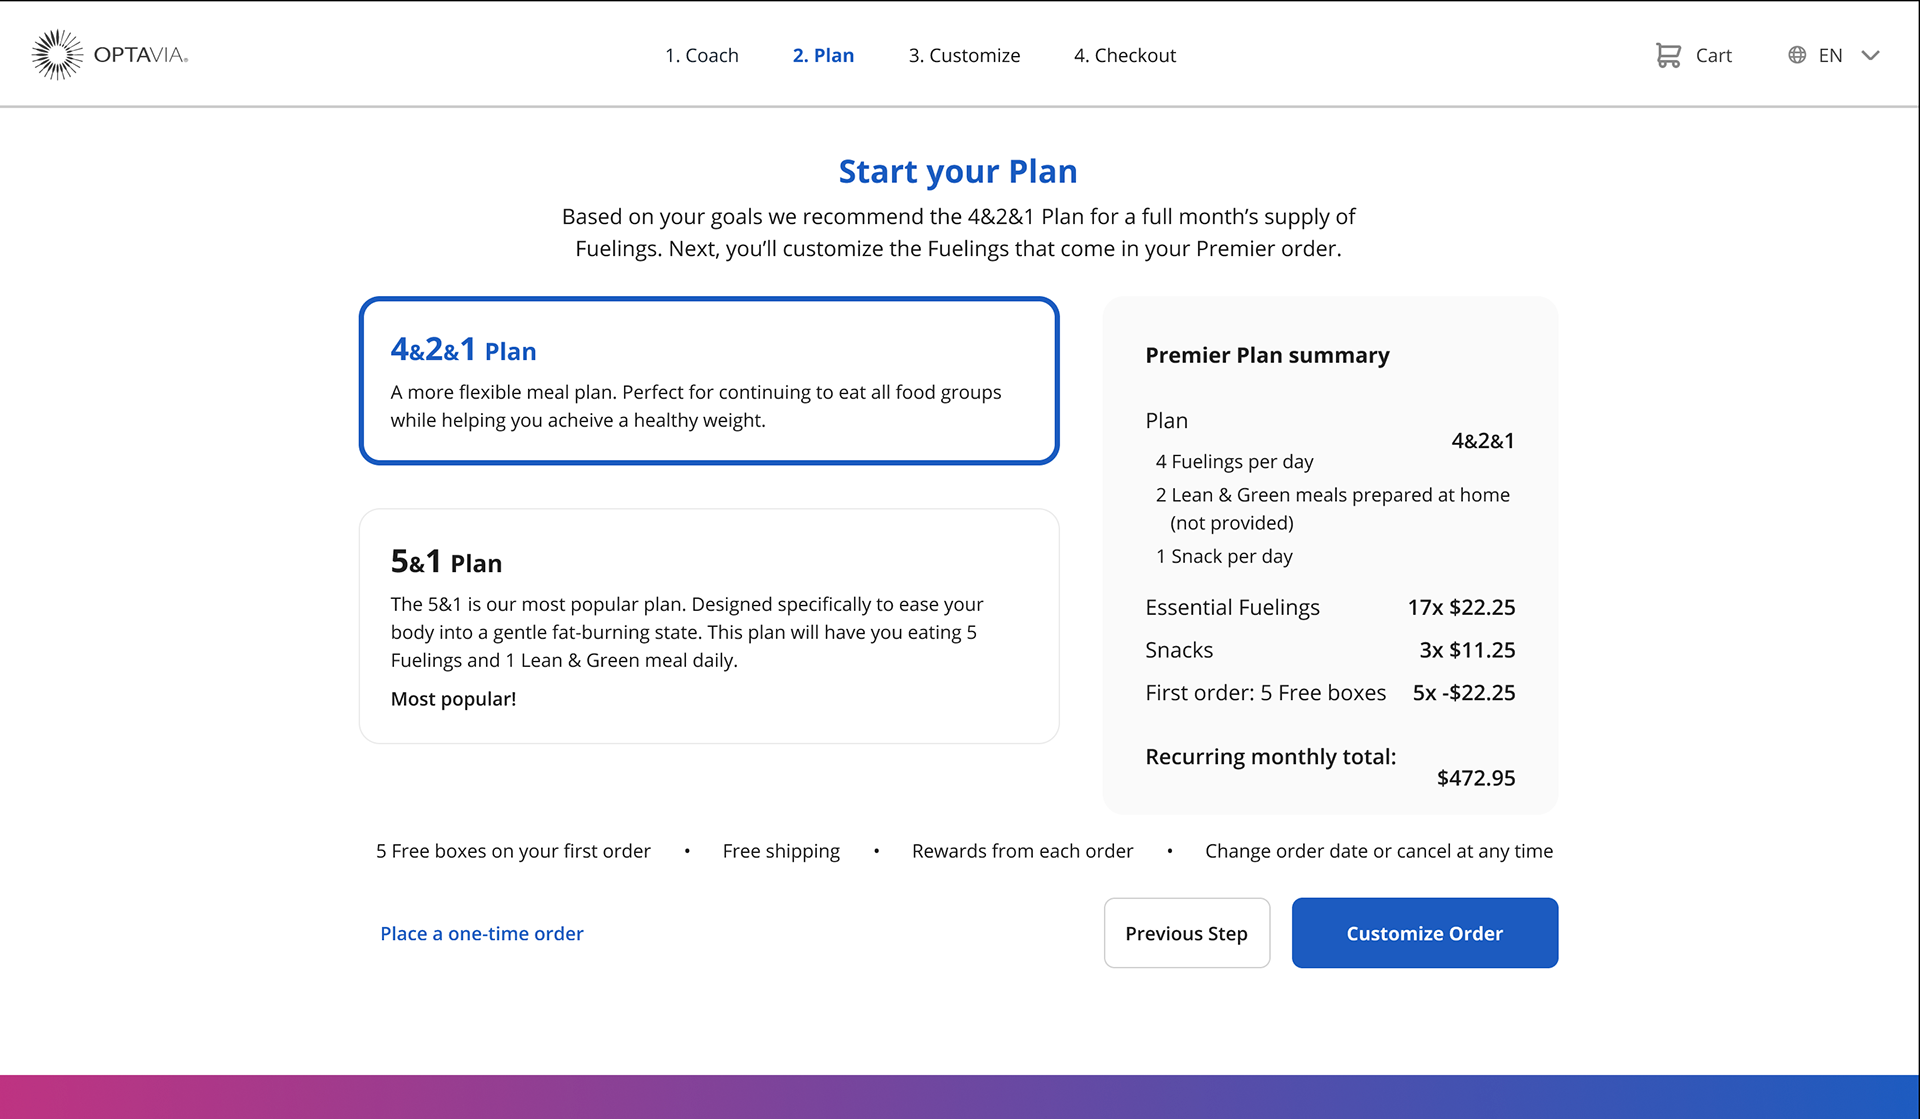This screenshot has height=1119, width=1920.
Task: Go to the 1. Coach step
Action: [701, 55]
